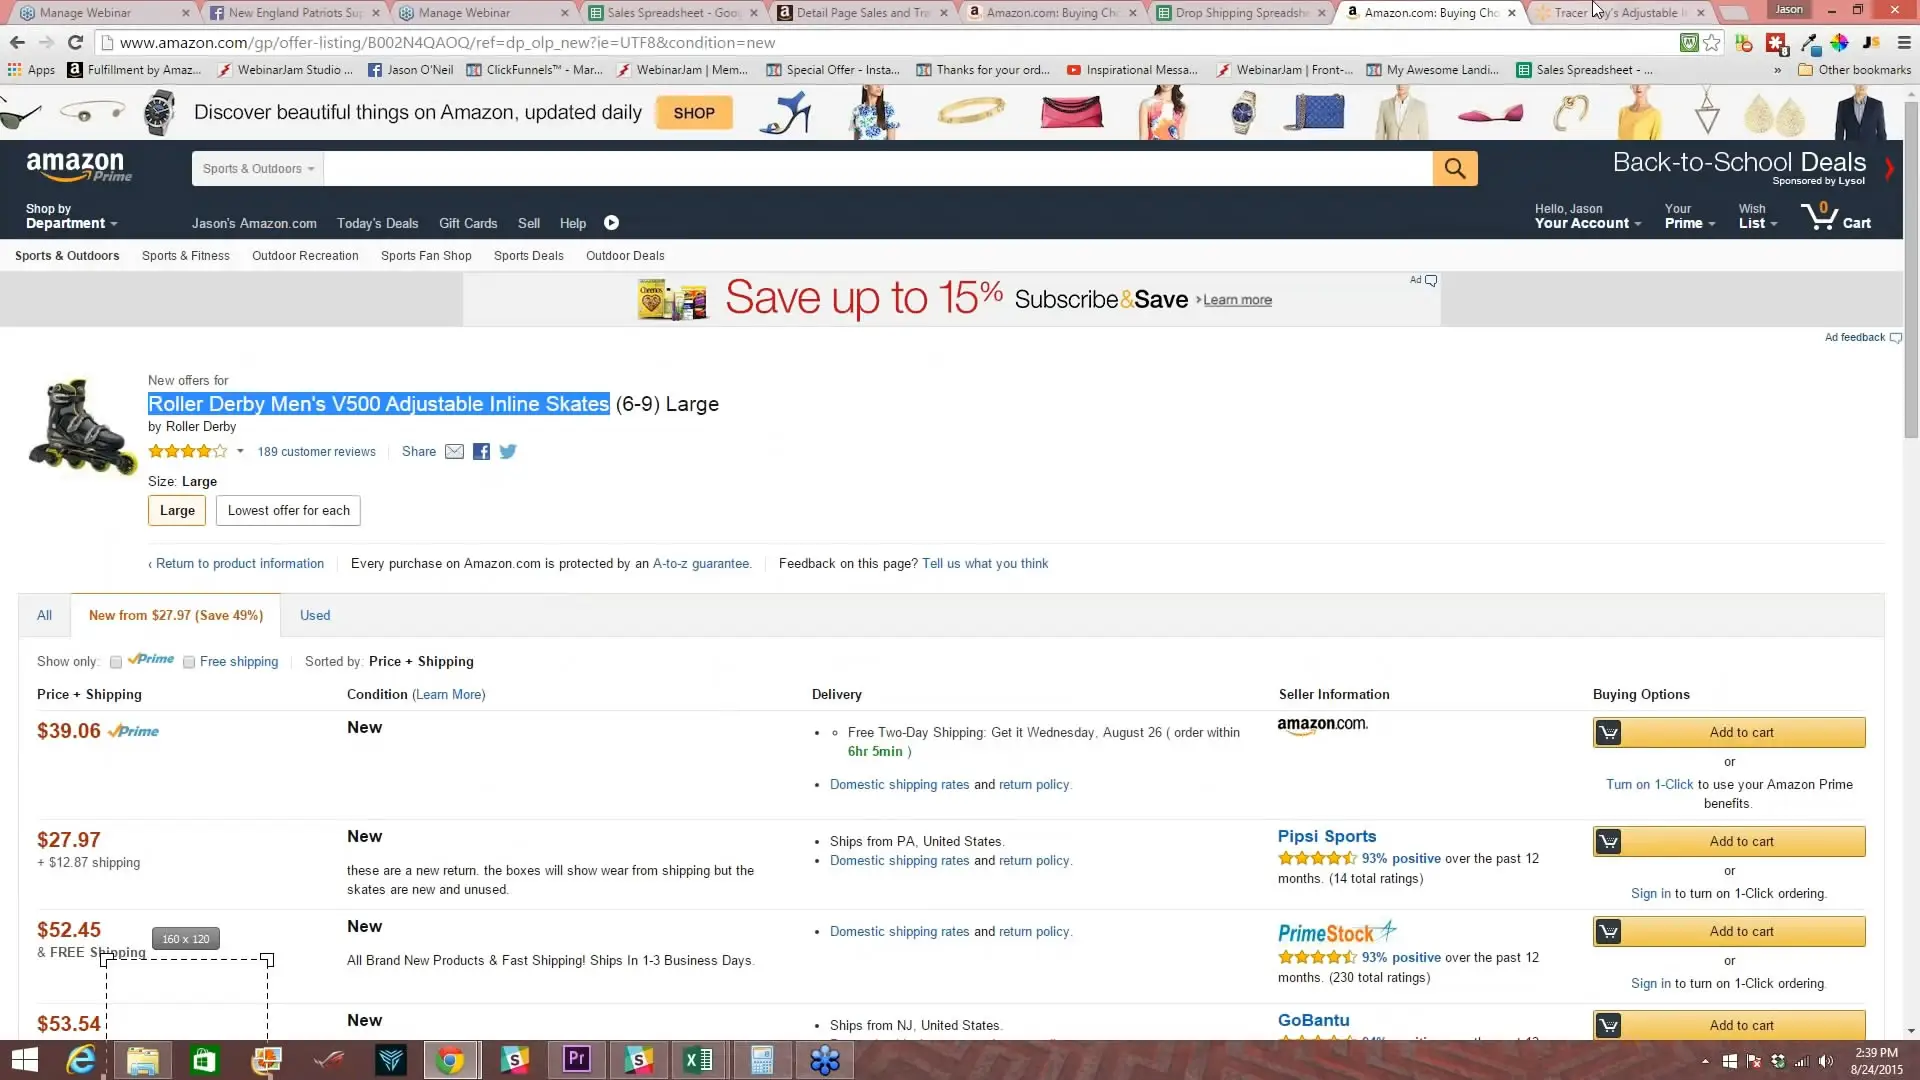The height and width of the screenshot is (1080, 1920).
Task: Reload the page with refresh icon
Action: click(x=75, y=43)
